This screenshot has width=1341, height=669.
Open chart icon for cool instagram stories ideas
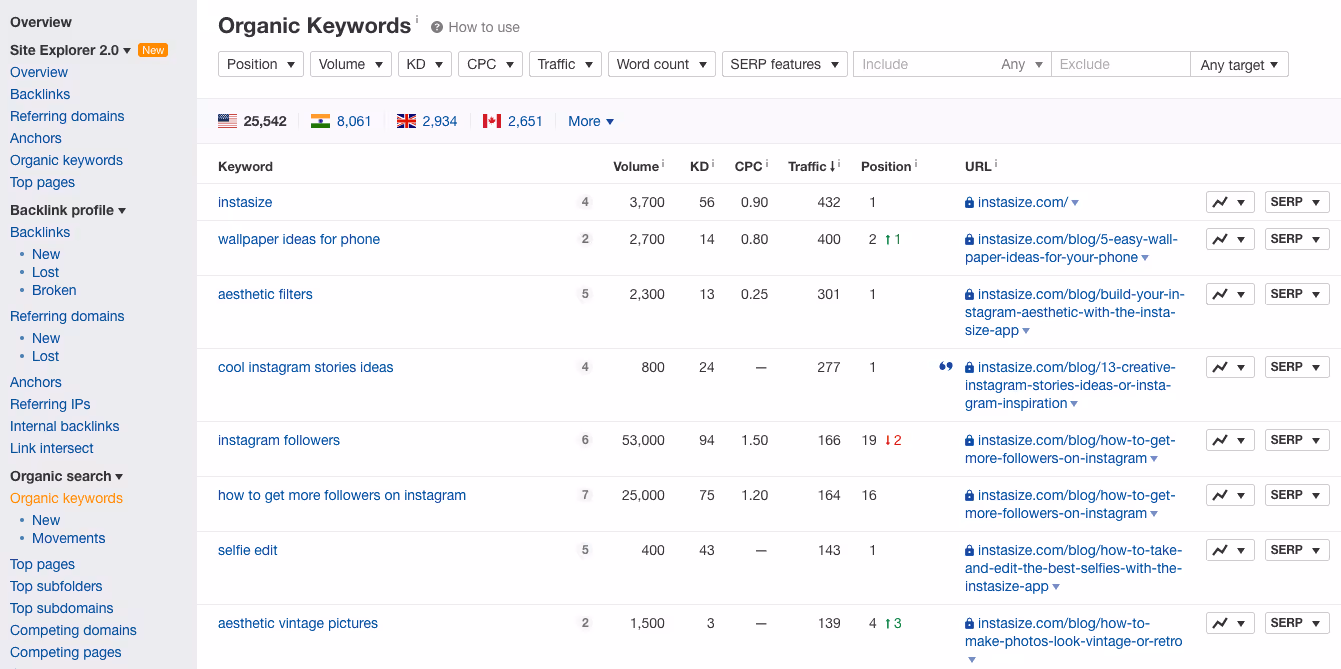(1230, 367)
